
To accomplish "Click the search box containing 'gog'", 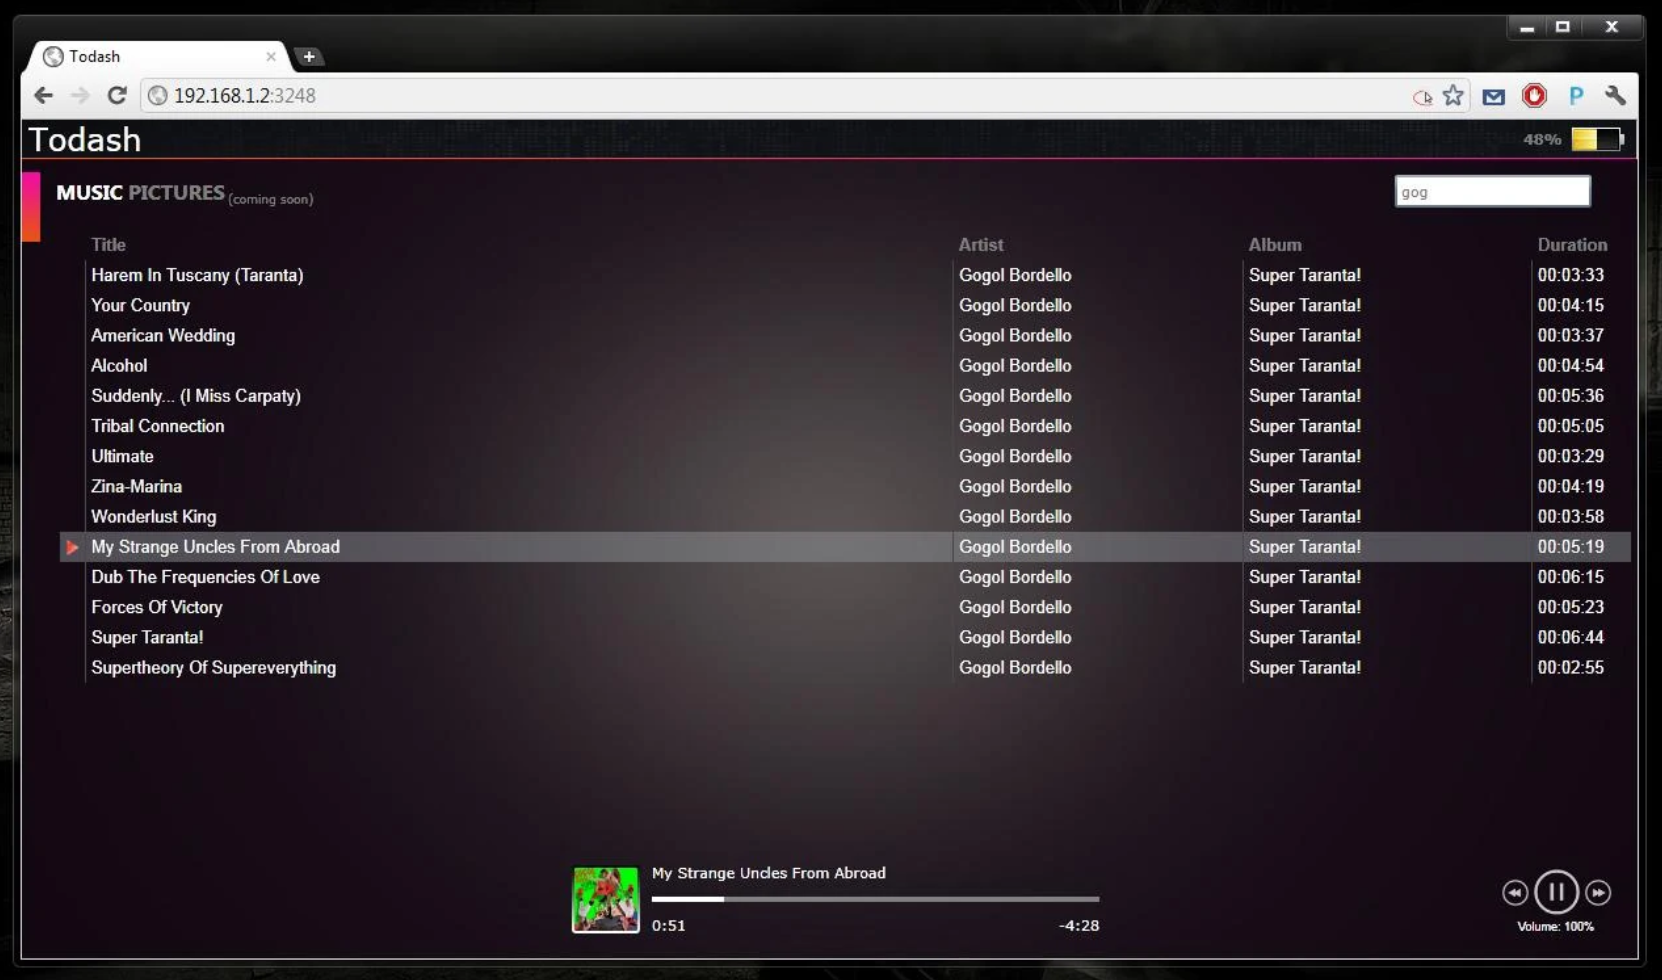I will tap(1492, 191).
